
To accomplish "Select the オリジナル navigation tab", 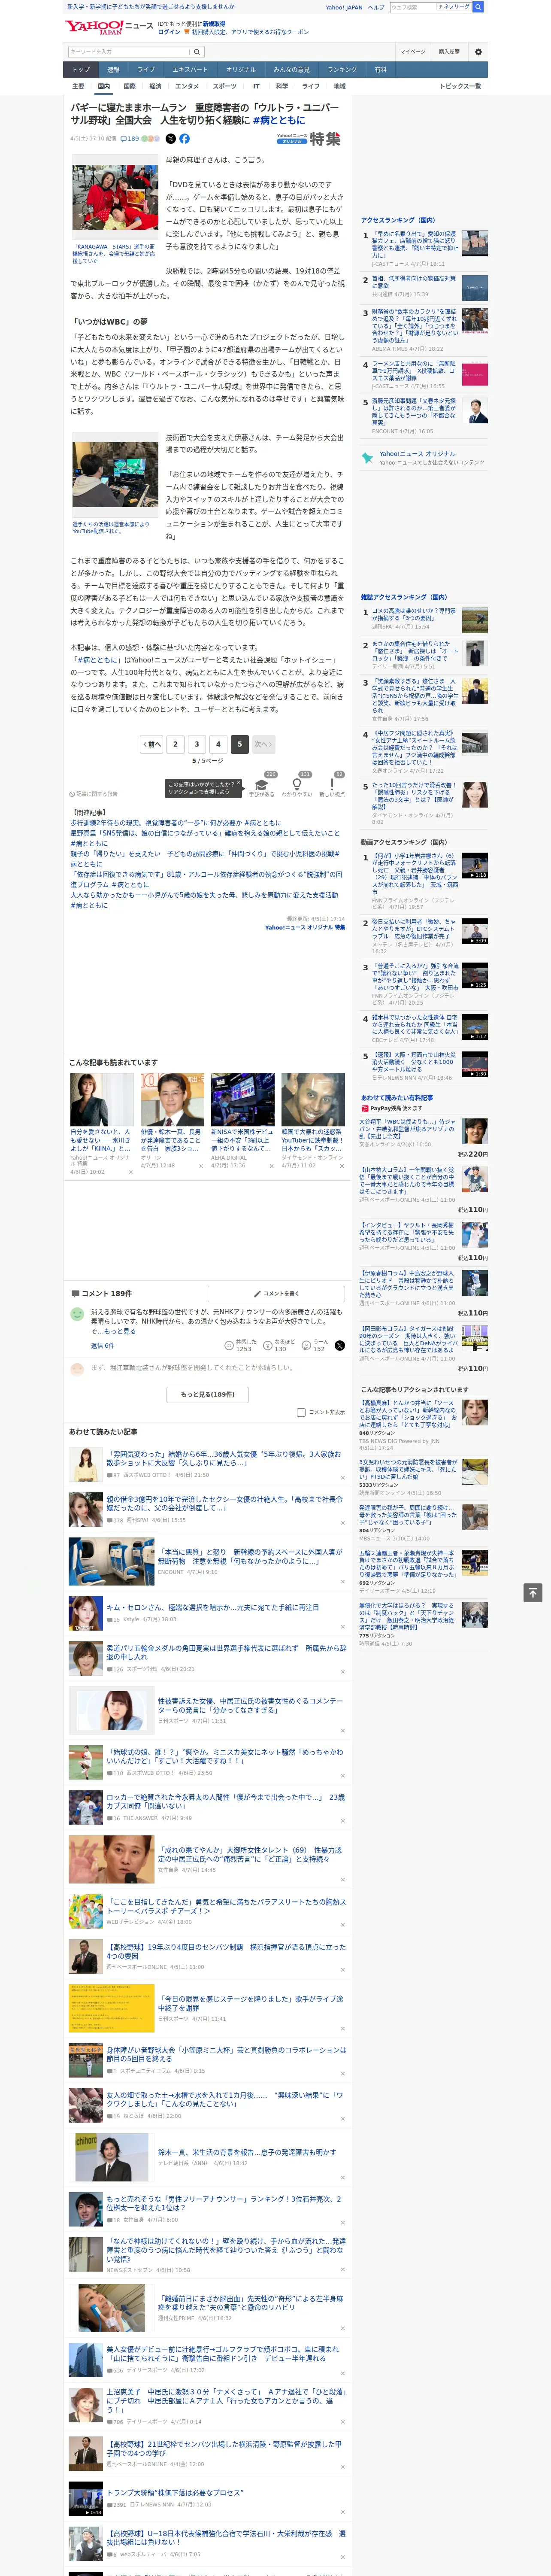I will 241,69.
